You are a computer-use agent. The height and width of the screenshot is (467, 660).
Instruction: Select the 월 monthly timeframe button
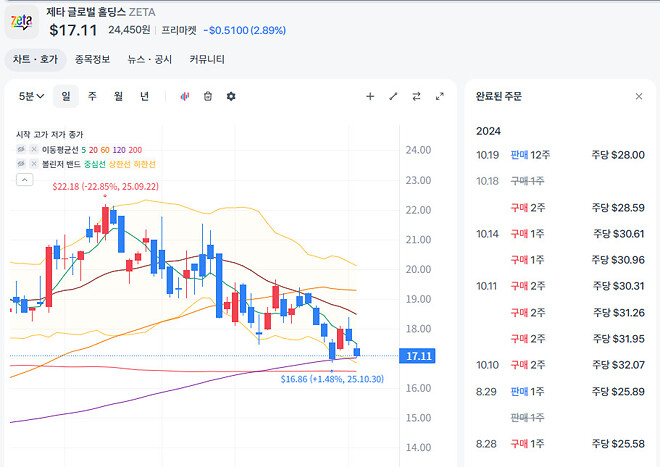(x=118, y=96)
